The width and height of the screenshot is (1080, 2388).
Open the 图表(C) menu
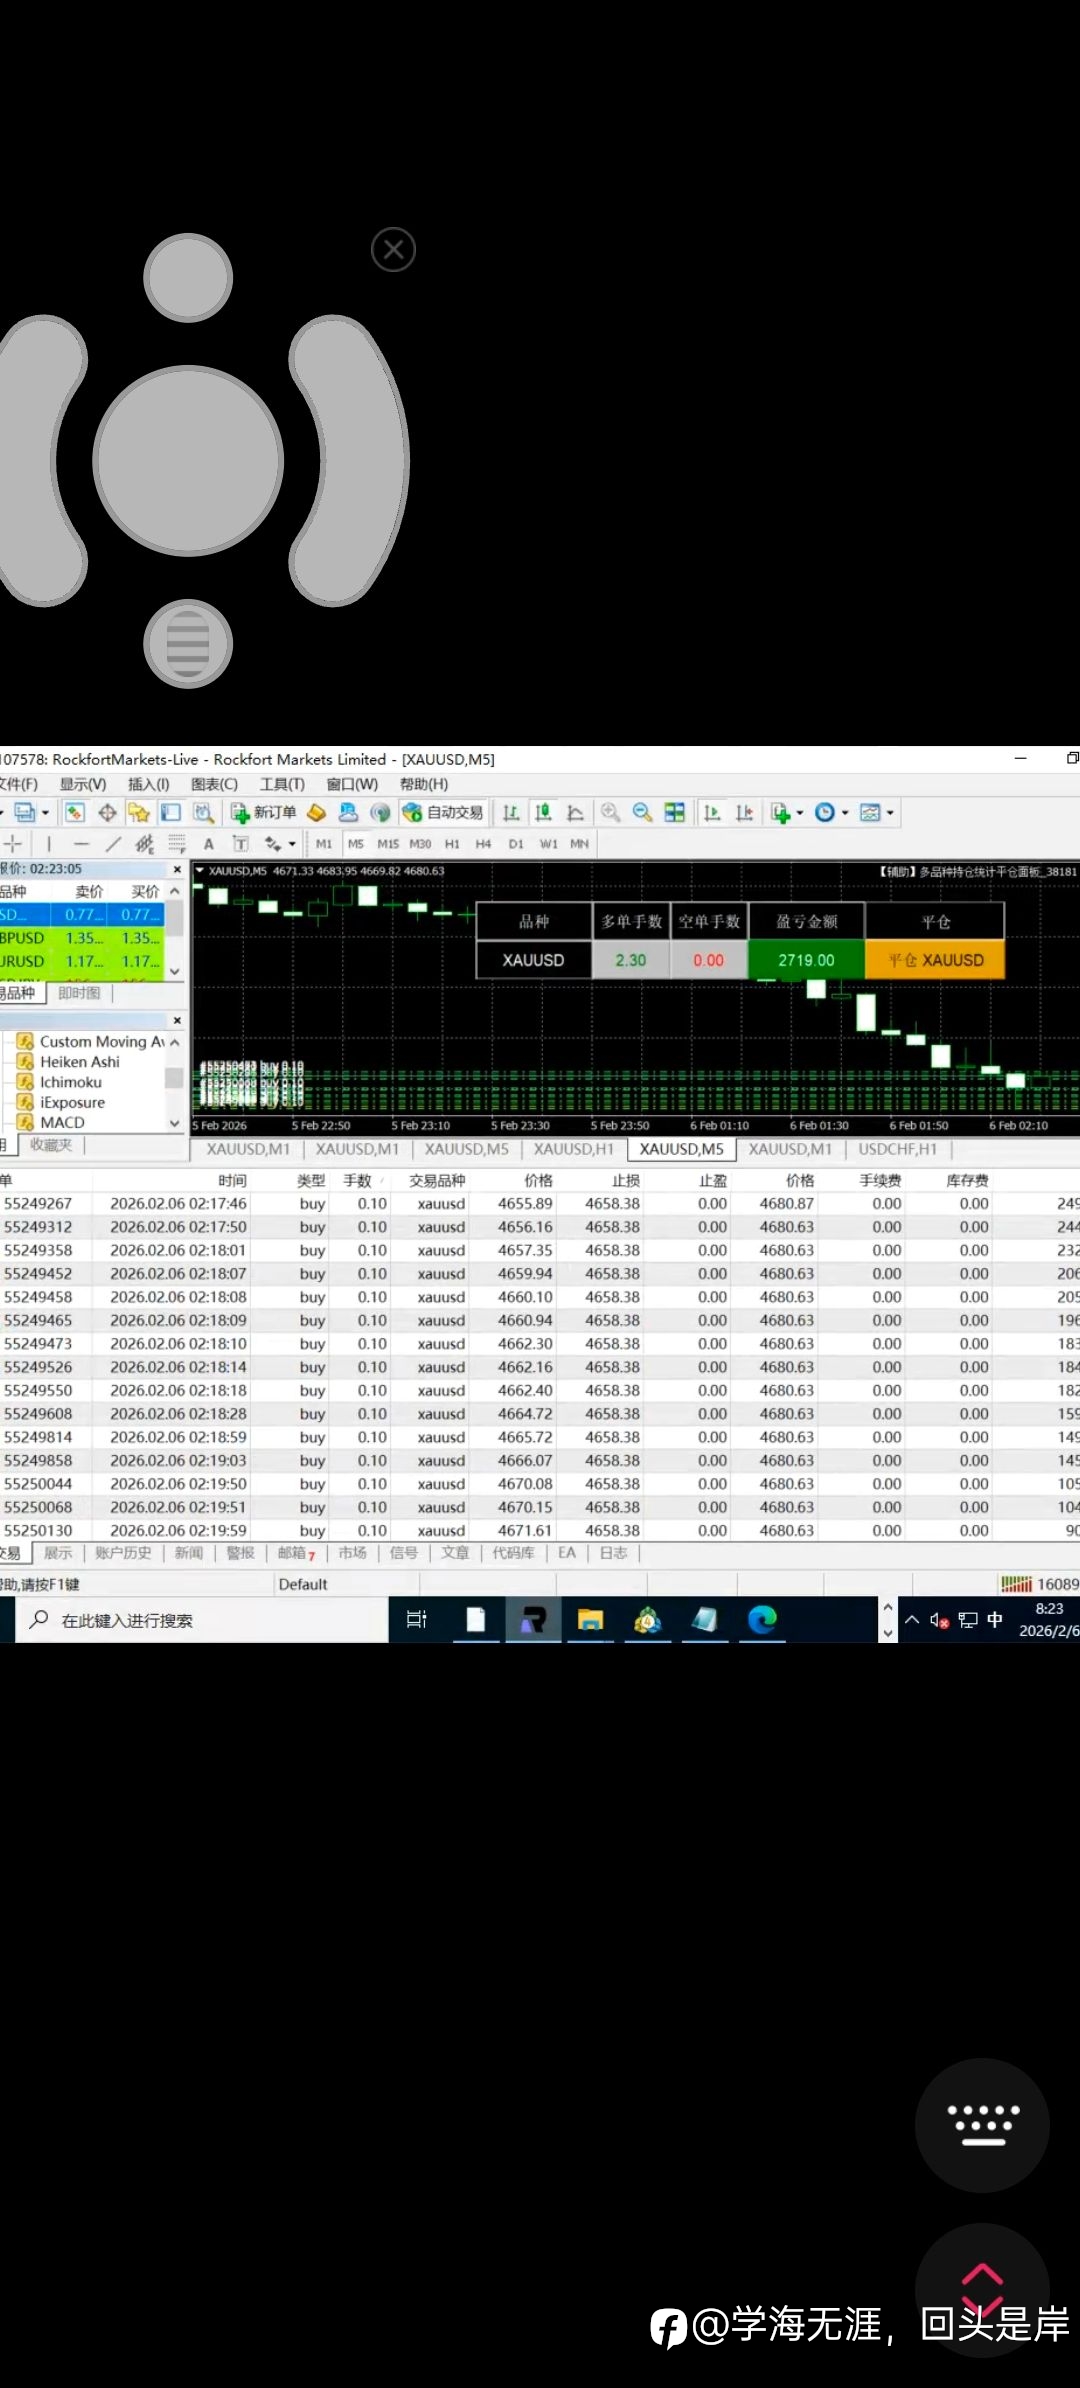click(x=214, y=784)
